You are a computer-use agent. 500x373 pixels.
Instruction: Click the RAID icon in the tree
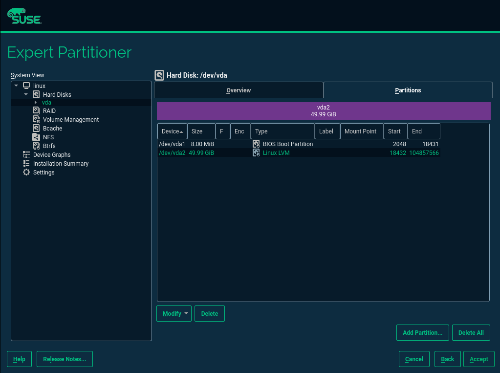(36, 110)
